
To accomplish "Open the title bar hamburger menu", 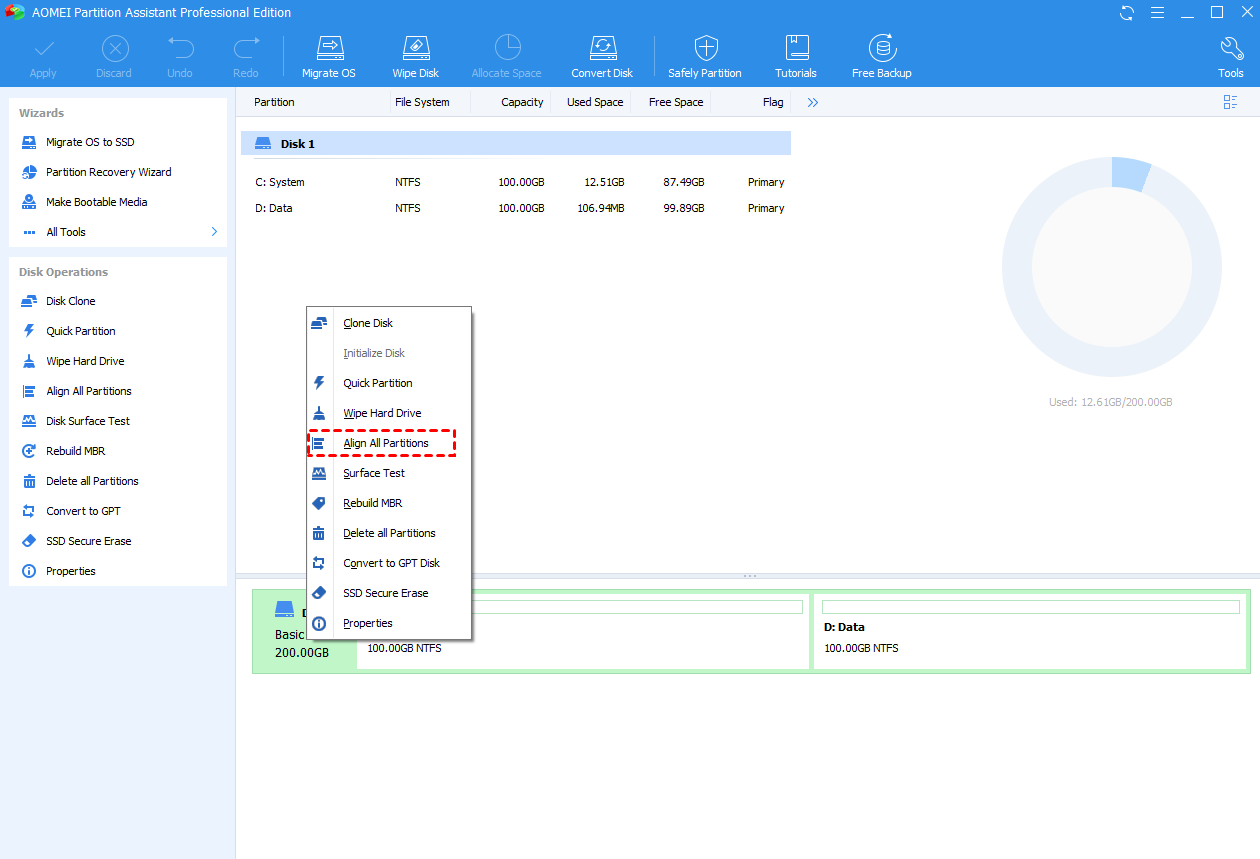I will tap(1156, 13).
